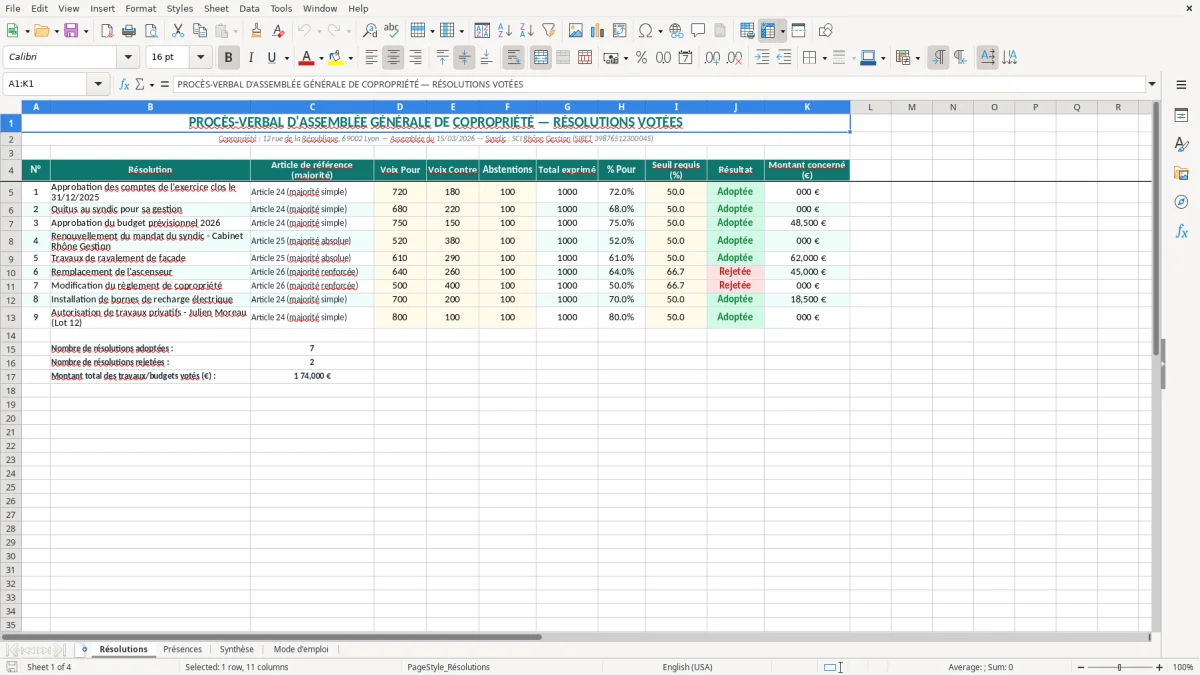1200x675 pixels.
Task: Run the spelling check
Action: tap(391, 31)
